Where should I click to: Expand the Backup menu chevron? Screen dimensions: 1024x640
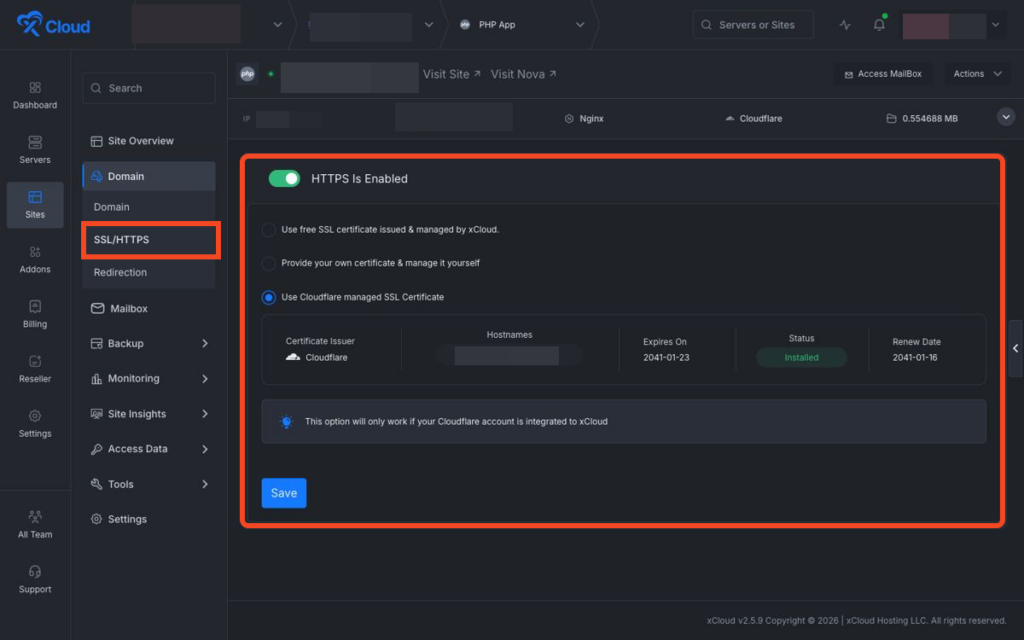click(205, 344)
